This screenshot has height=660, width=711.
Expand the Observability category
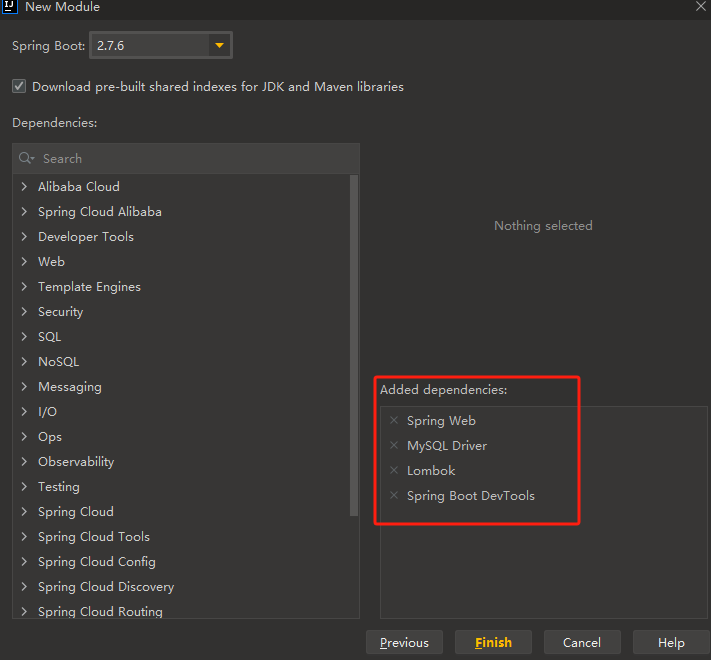(x=24, y=461)
